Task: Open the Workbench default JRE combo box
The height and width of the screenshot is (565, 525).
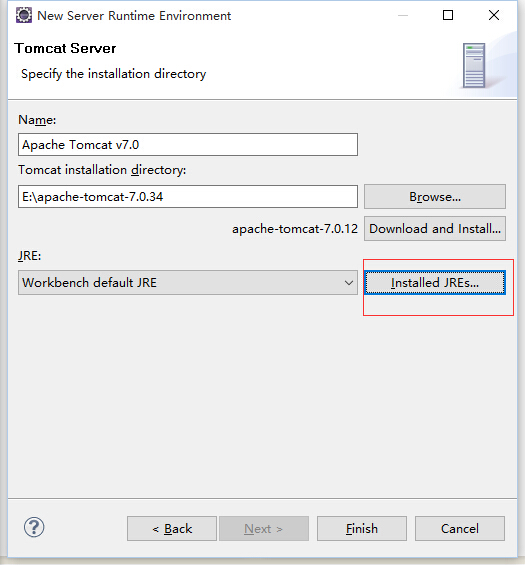Action: [x=188, y=283]
